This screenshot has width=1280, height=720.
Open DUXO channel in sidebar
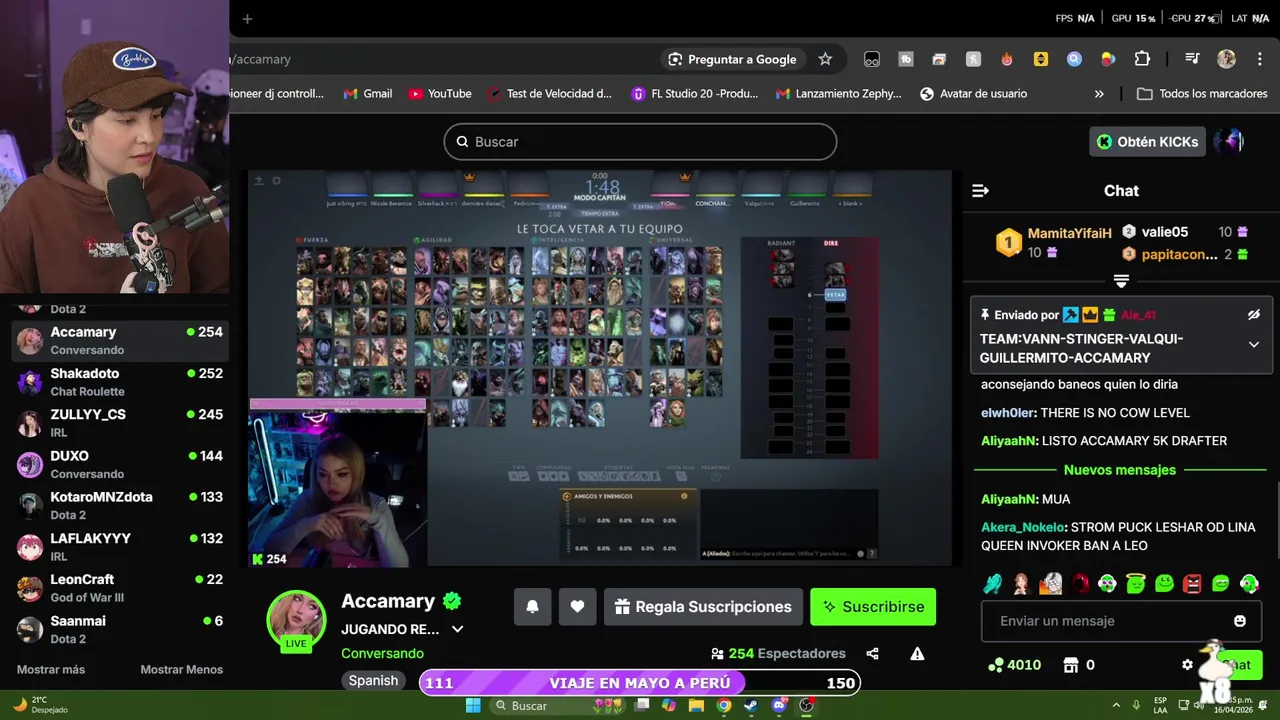click(x=120, y=464)
